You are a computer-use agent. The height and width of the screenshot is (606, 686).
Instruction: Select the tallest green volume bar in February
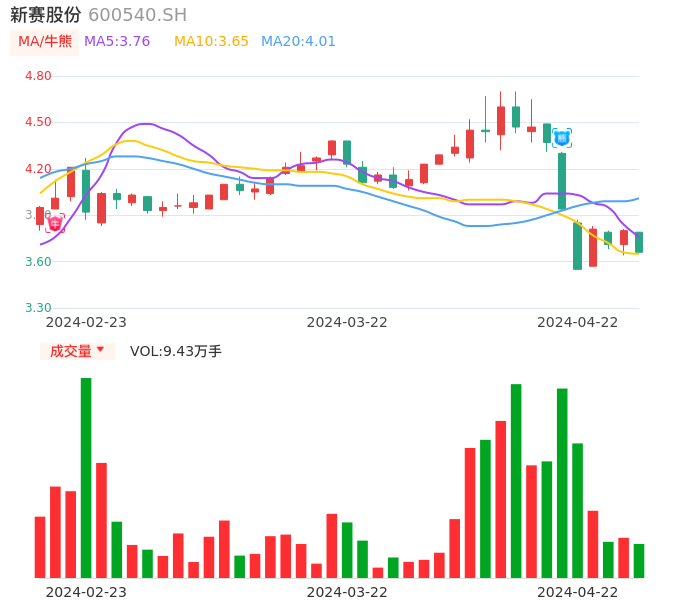[86, 477]
